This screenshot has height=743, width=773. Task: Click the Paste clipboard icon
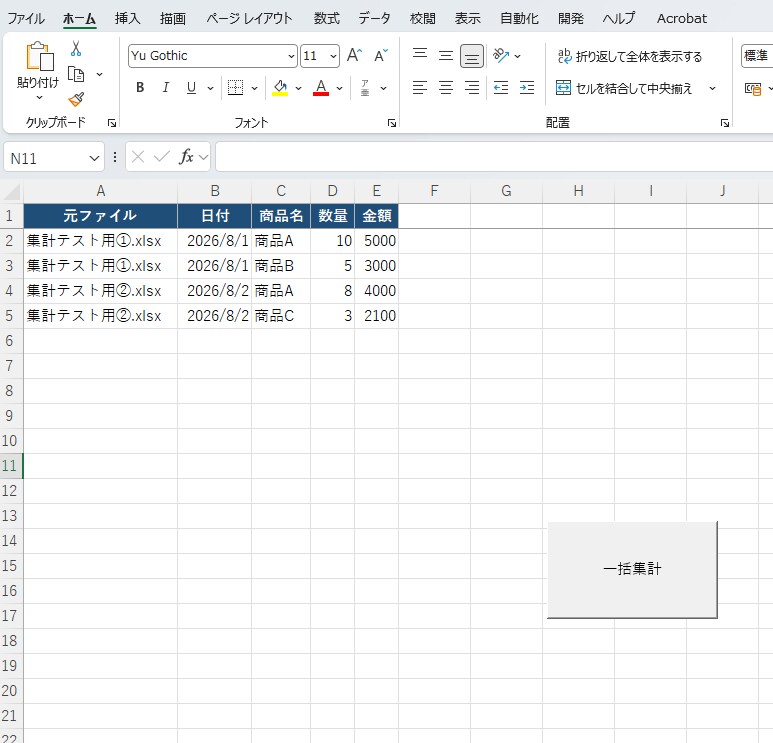[39, 56]
